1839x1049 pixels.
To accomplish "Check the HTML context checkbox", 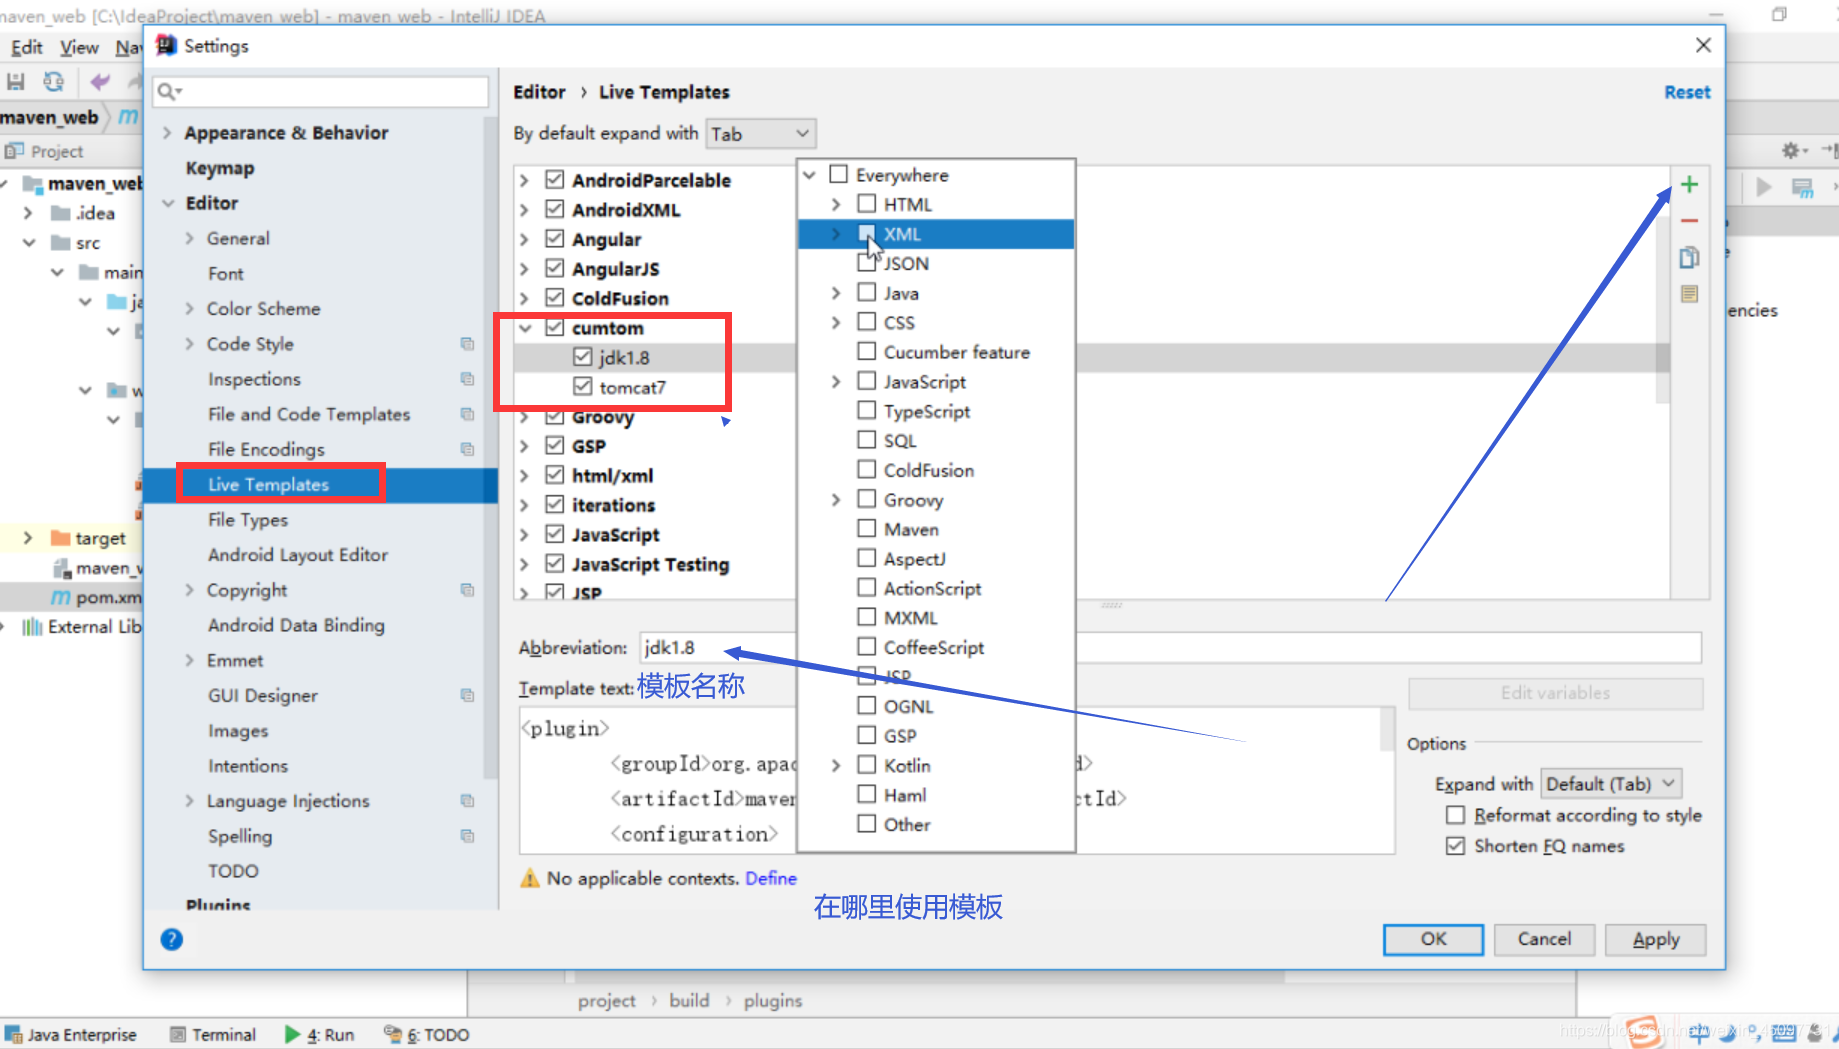I will [867, 204].
